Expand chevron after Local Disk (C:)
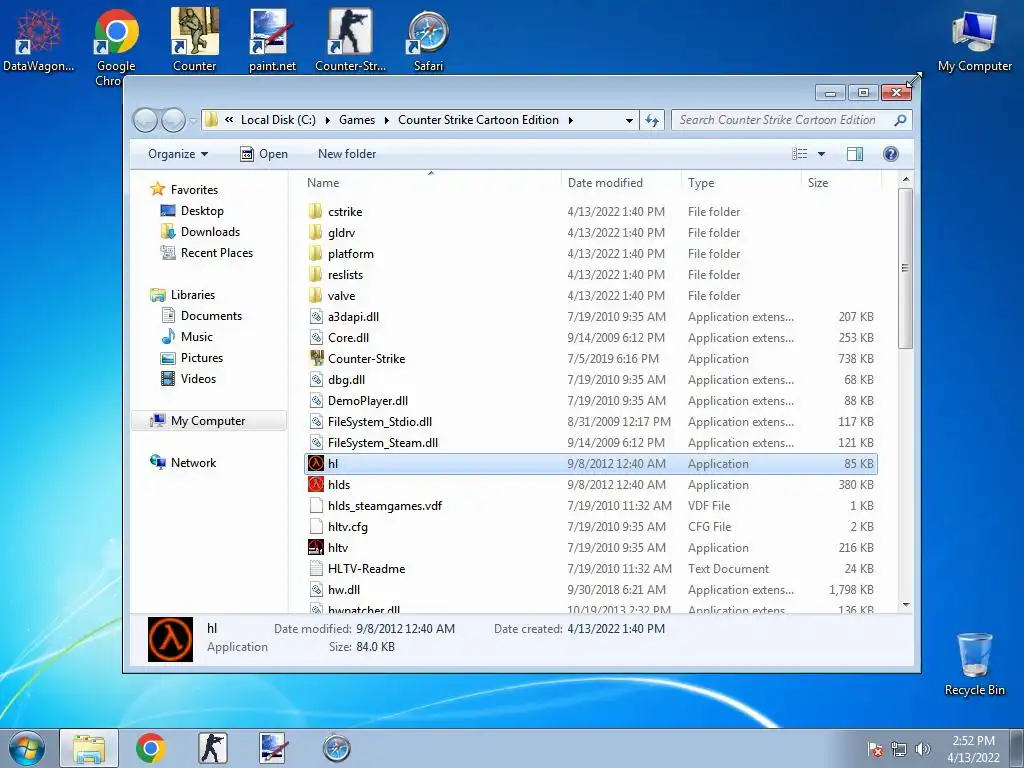 [x=327, y=120]
